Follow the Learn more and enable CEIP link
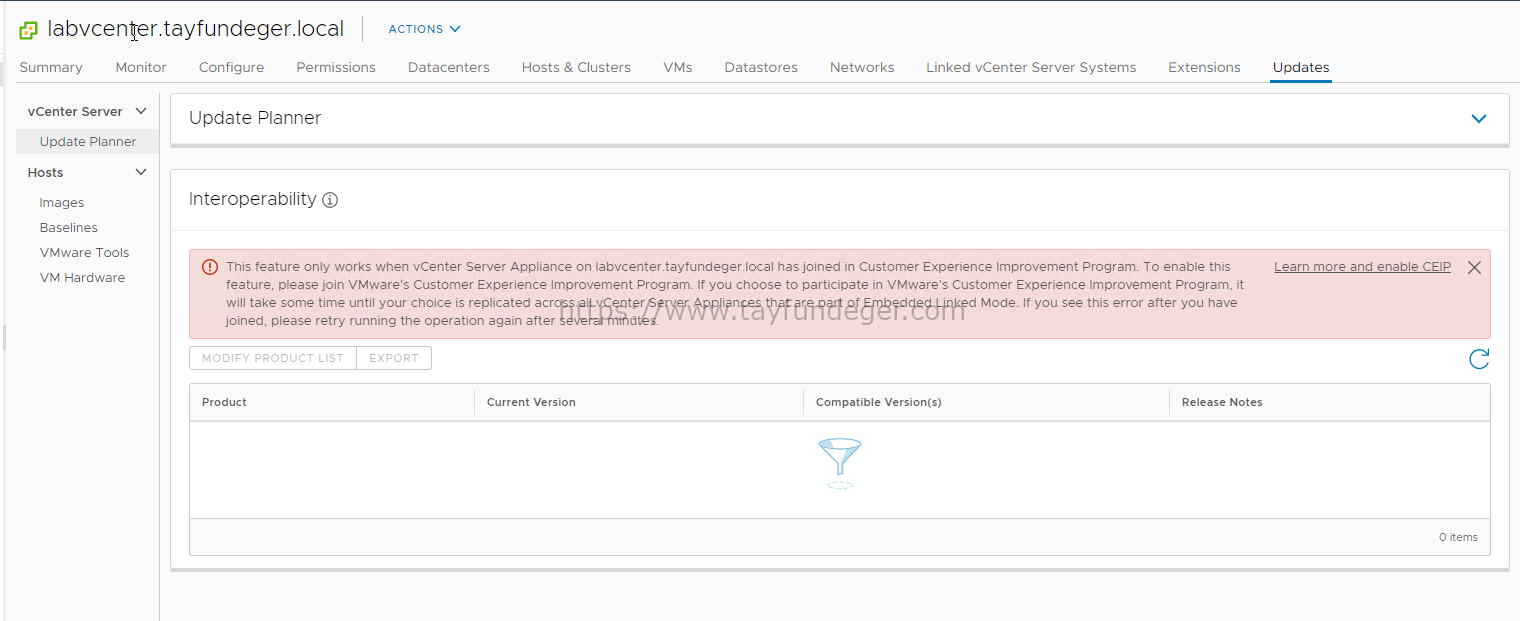1520x621 pixels. point(1362,267)
